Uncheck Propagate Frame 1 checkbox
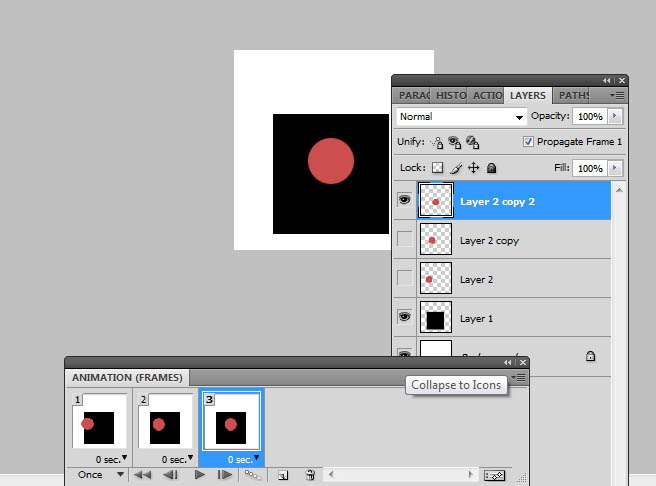656x486 pixels. click(528, 141)
